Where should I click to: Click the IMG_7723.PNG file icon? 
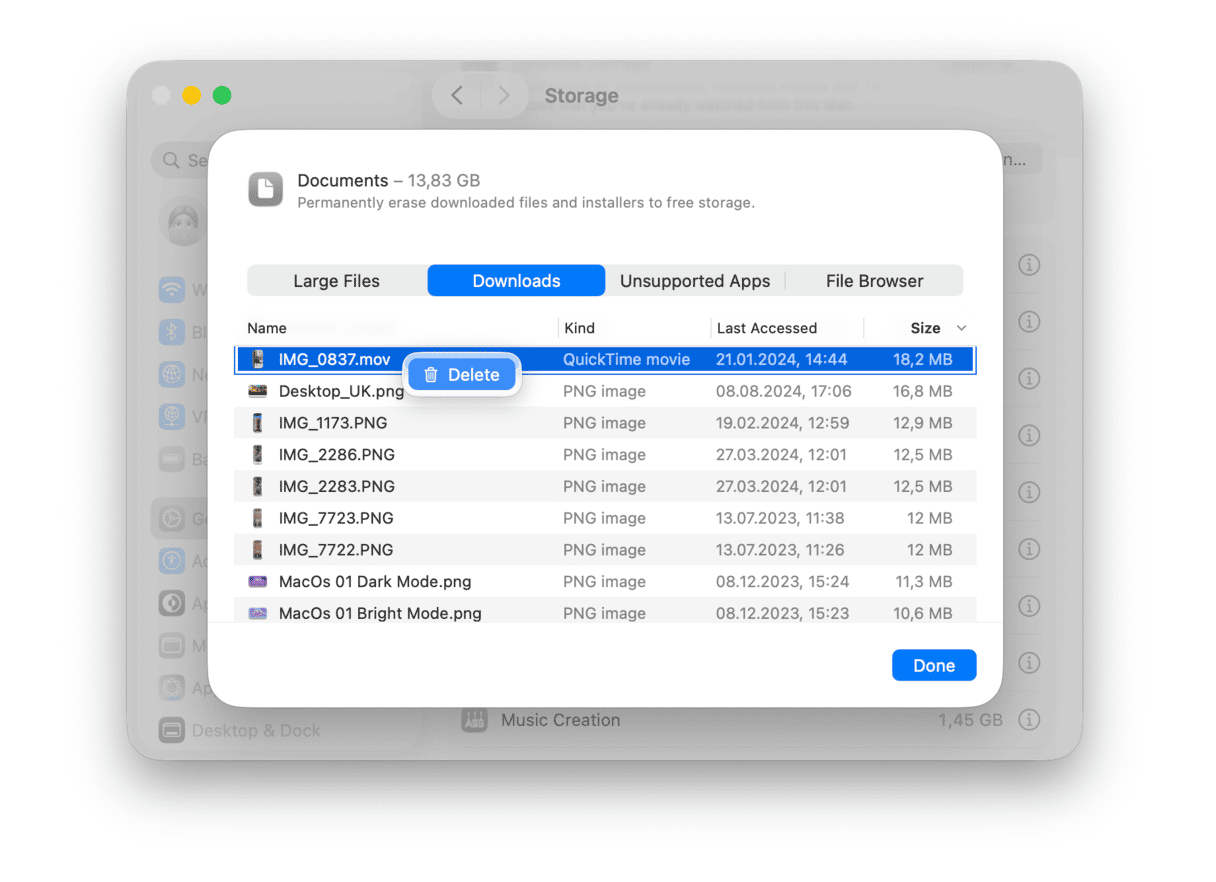pos(258,518)
